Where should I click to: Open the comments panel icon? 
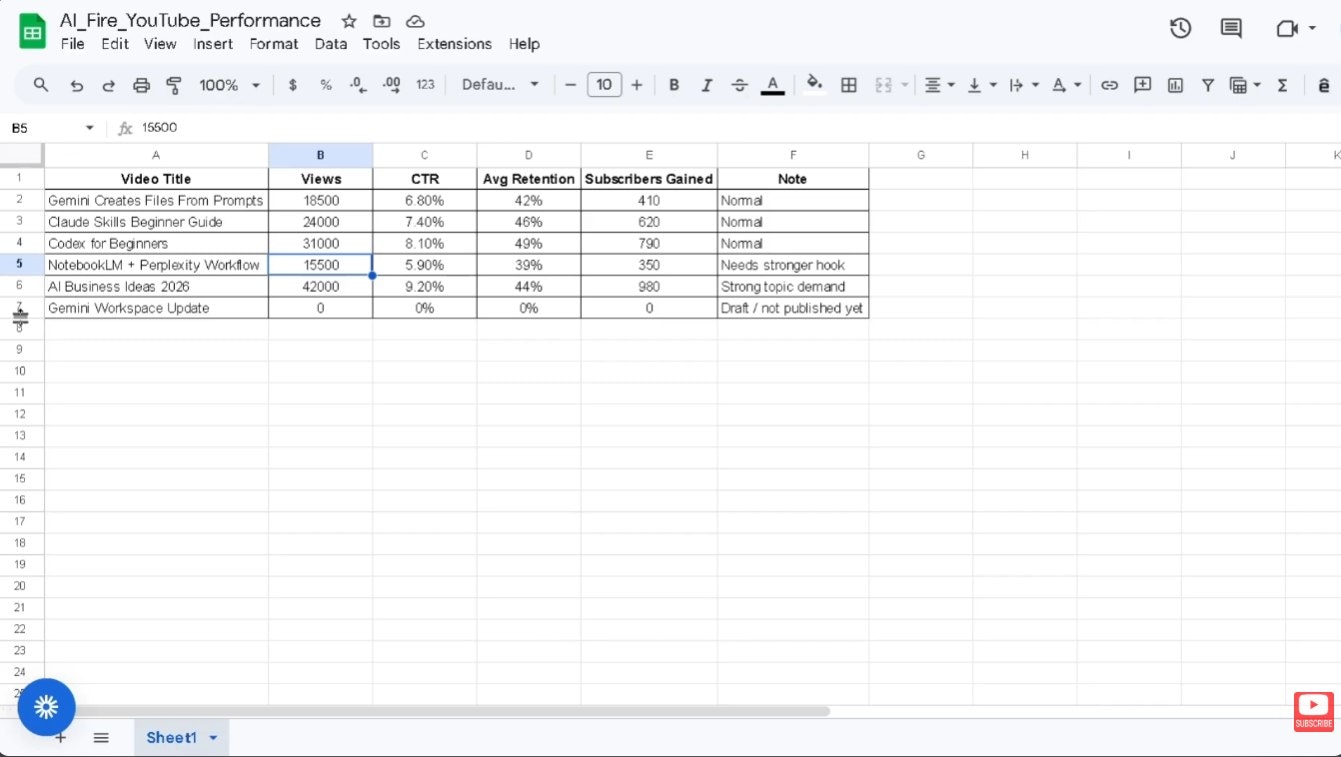[x=1232, y=29]
